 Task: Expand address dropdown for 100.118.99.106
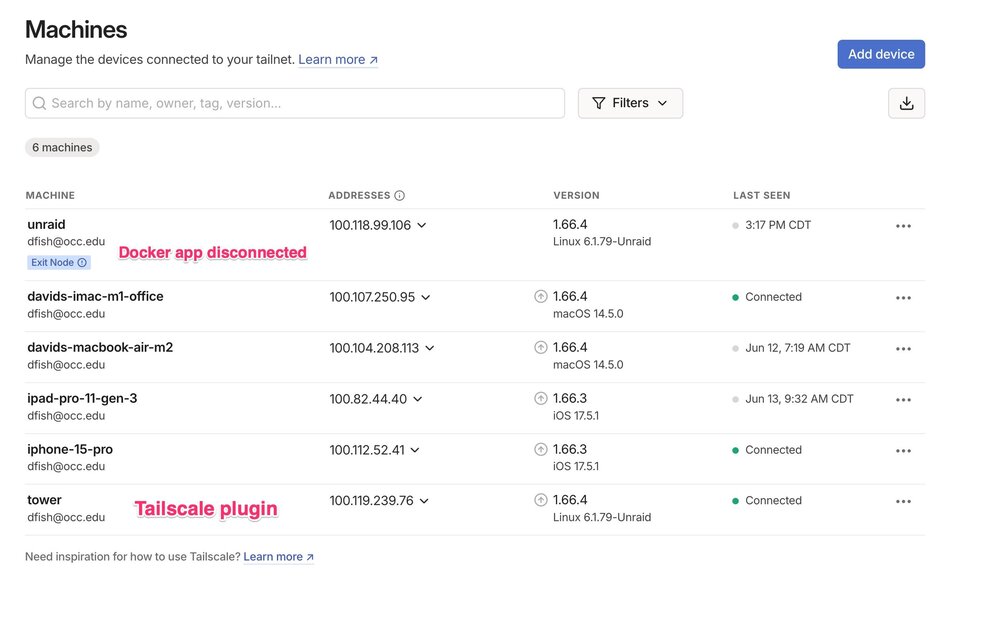click(422, 225)
